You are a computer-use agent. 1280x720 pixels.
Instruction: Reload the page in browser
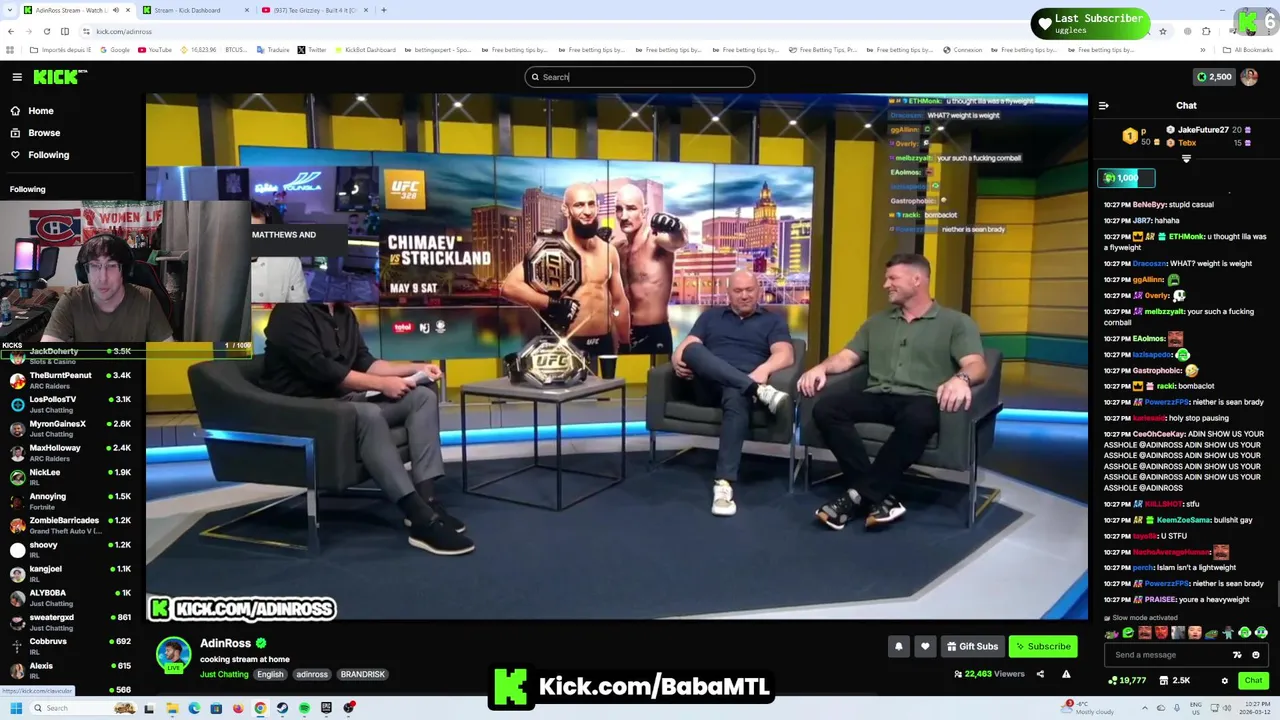[x=46, y=31]
